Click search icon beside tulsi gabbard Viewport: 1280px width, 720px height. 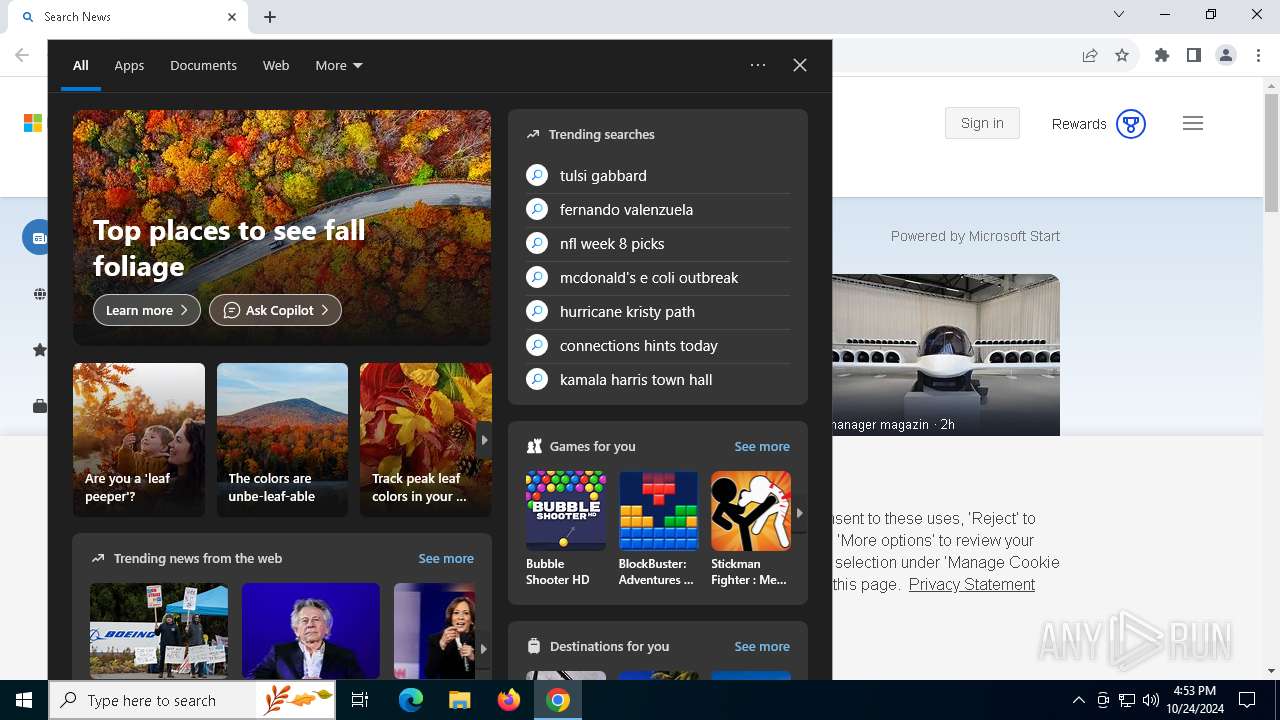[537, 175]
